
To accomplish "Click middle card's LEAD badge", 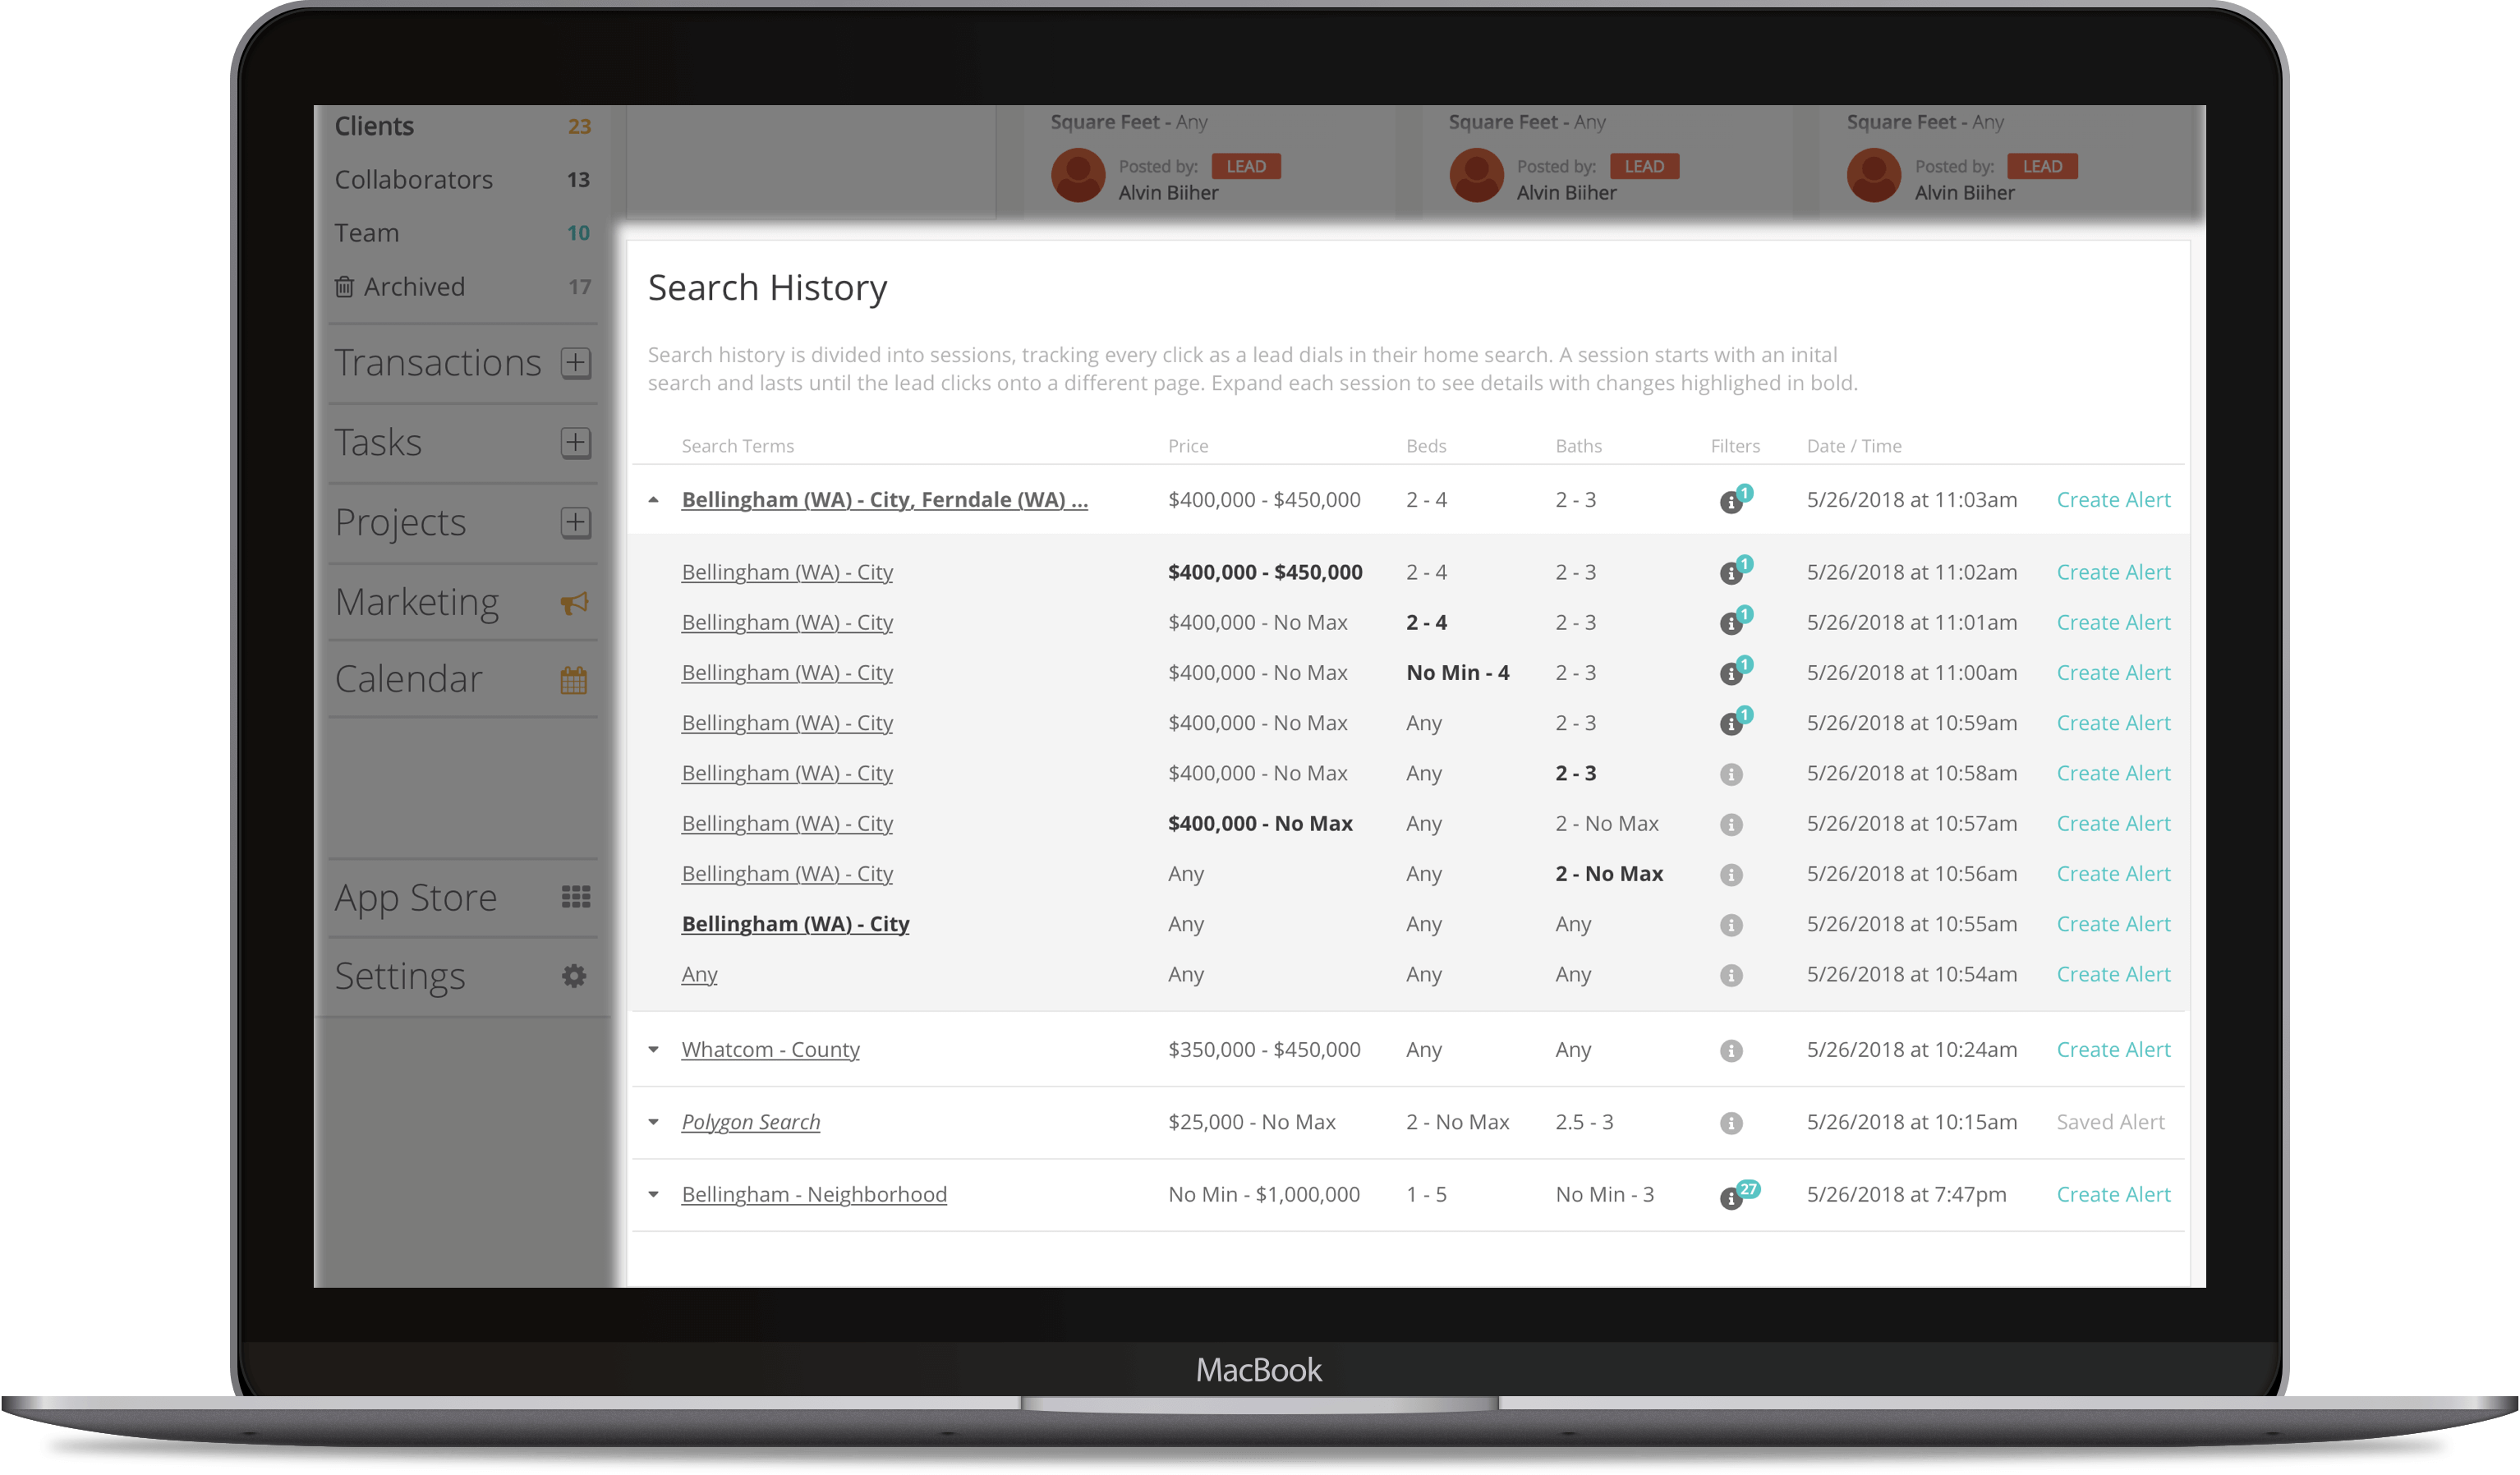I will click(x=1644, y=166).
